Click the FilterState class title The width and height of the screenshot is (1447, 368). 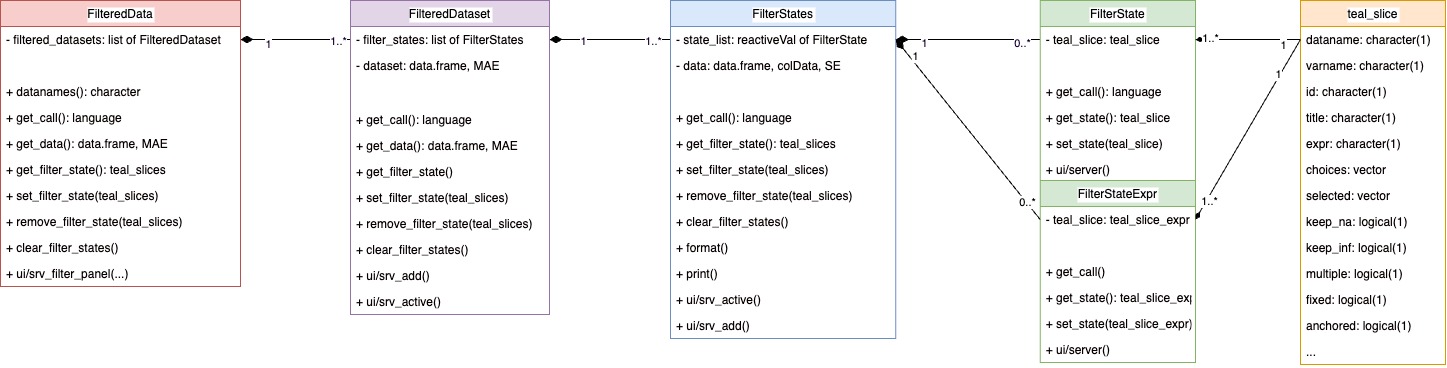(x=1117, y=14)
